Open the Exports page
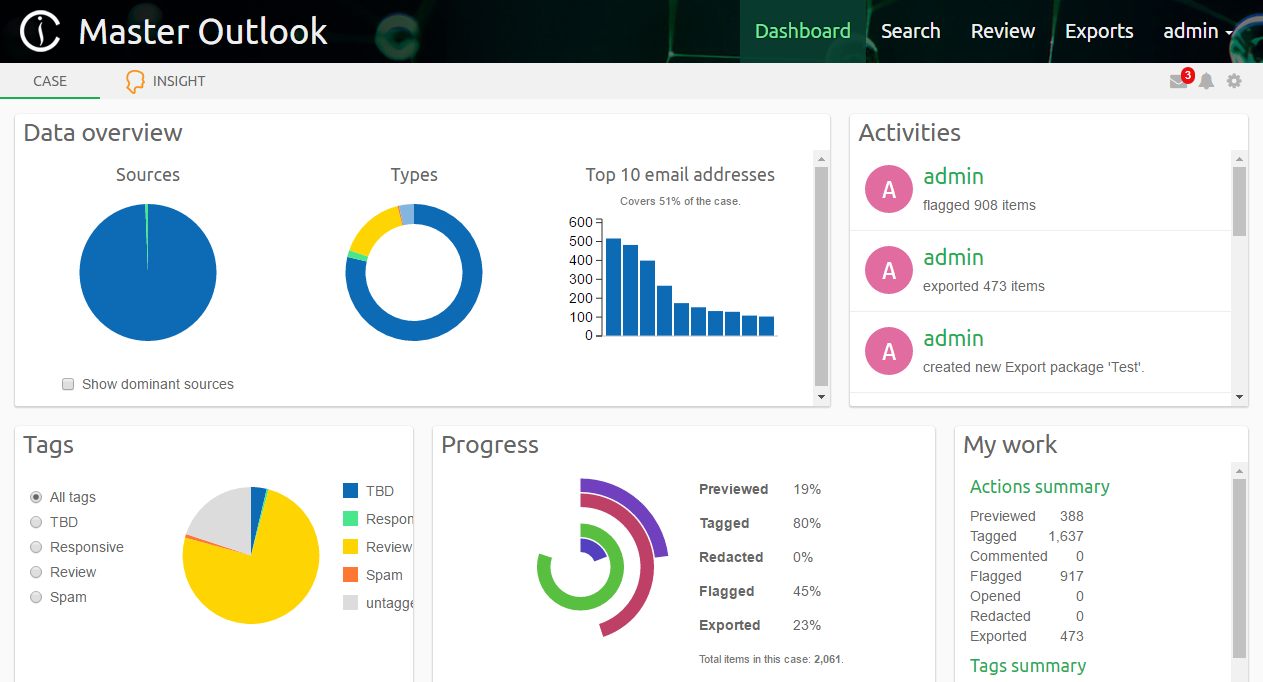The height and width of the screenshot is (682, 1263). pos(1099,31)
